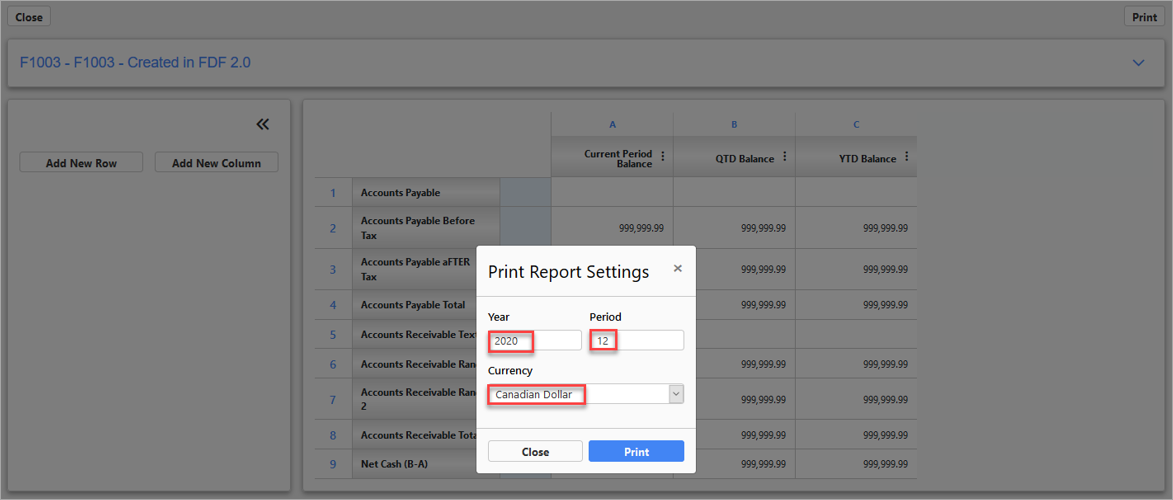
Task: Open the Currency dropdown arrow
Action: pos(676,394)
